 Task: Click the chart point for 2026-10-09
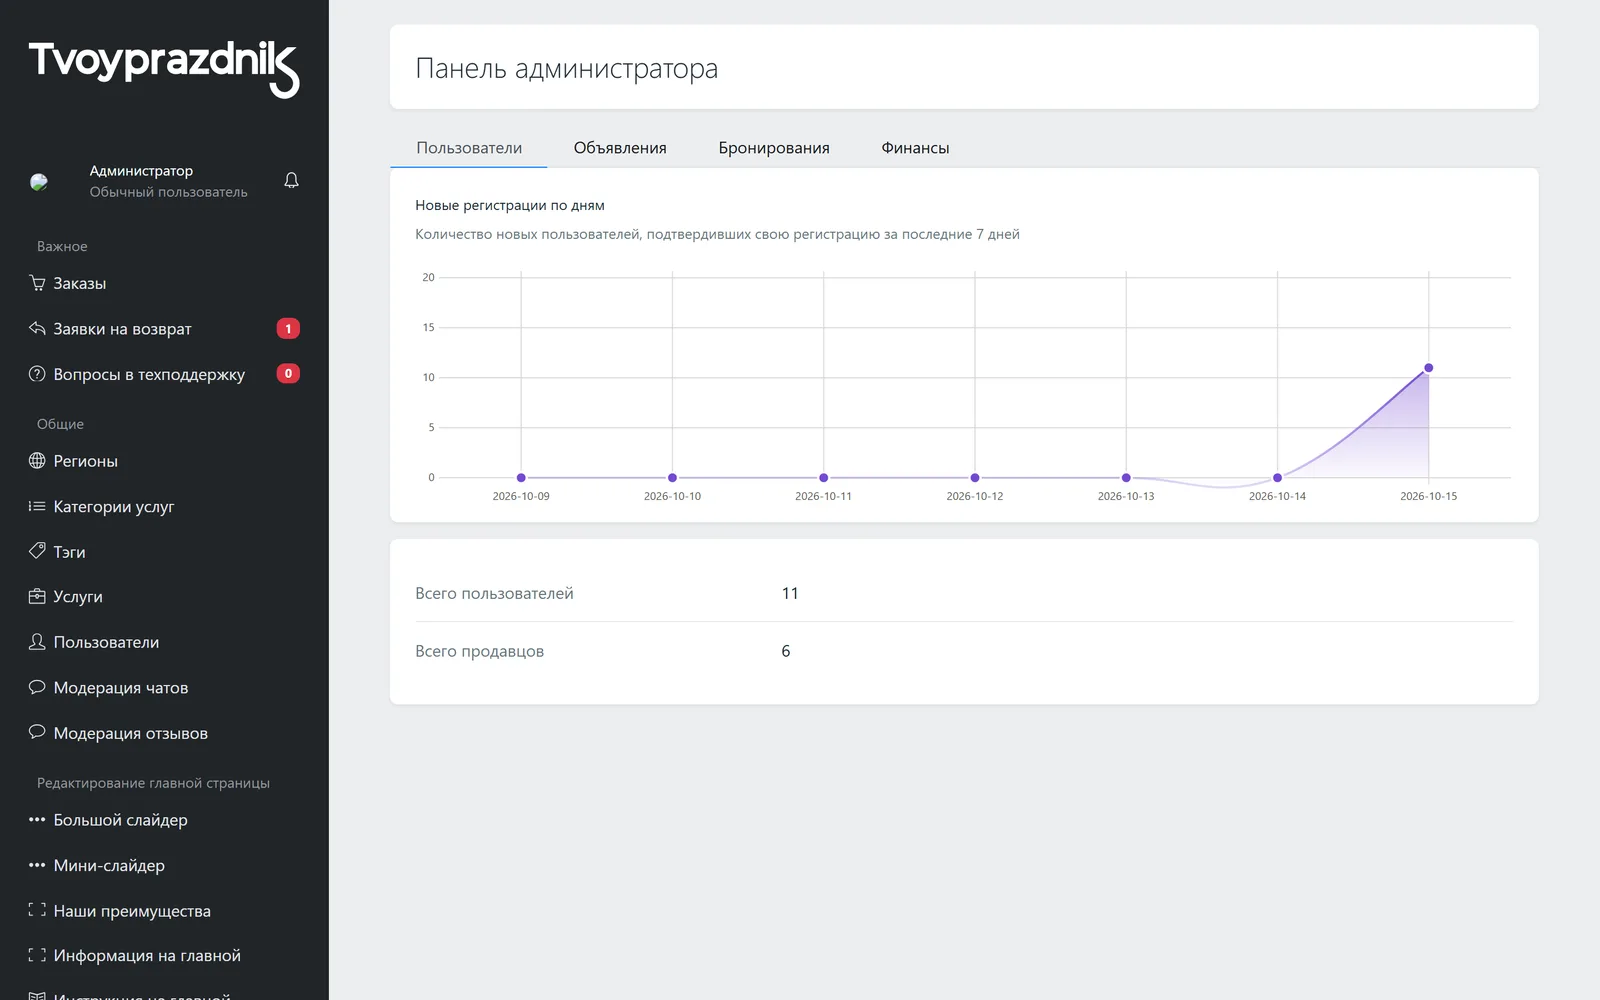pos(521,478)
